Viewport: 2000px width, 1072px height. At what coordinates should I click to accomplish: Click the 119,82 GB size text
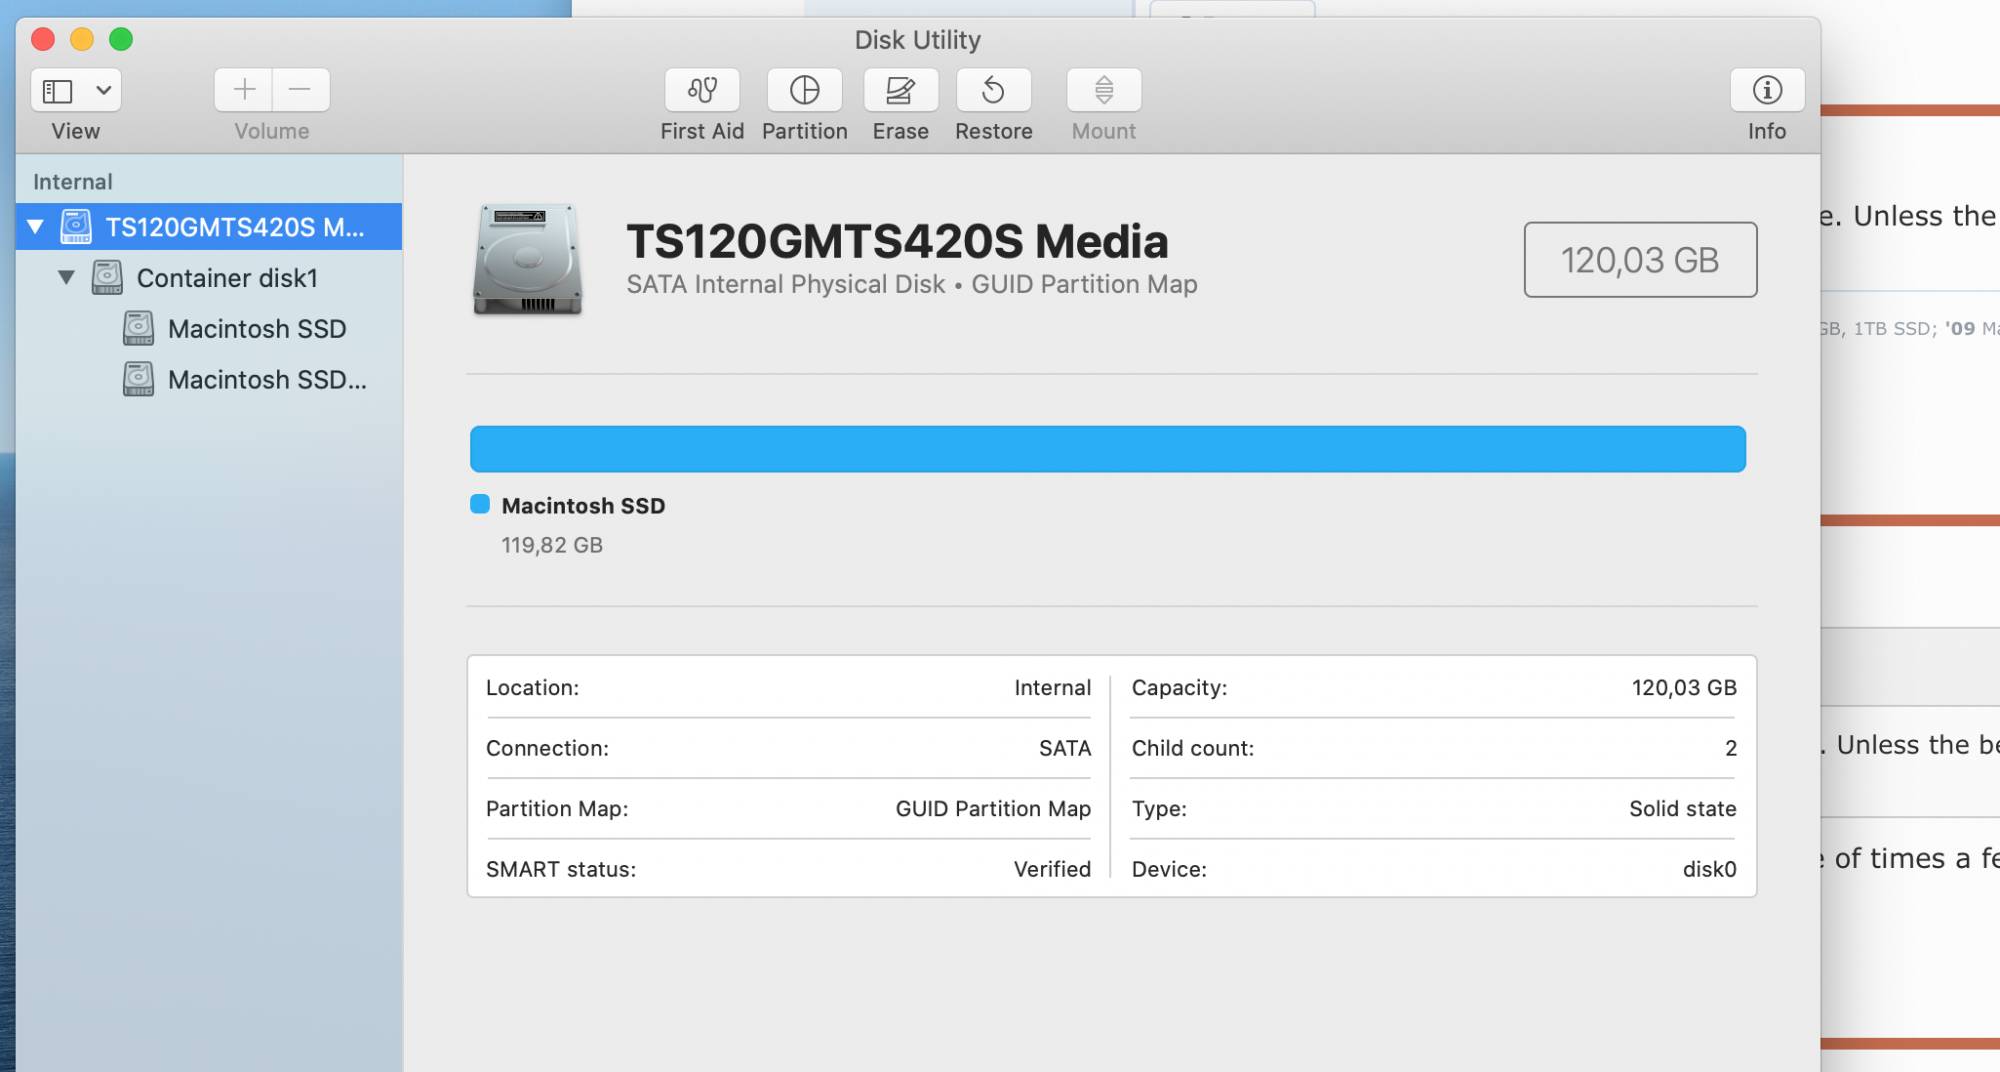pos(552,545)
